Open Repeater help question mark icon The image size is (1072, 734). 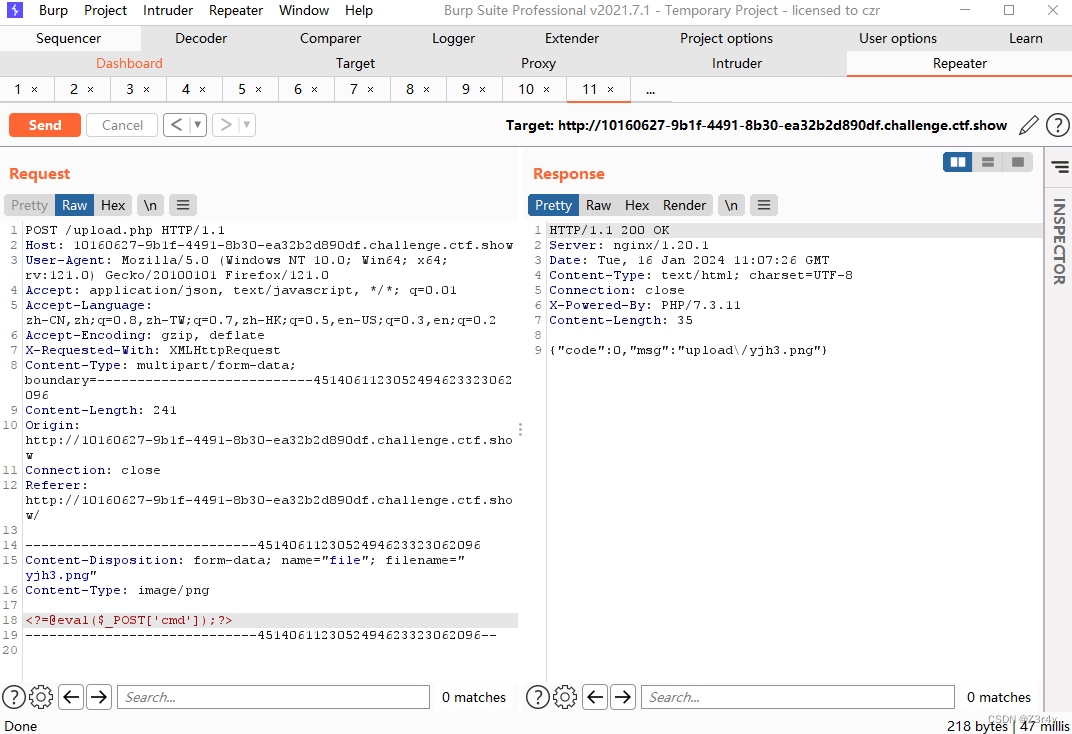[1057, 125]
